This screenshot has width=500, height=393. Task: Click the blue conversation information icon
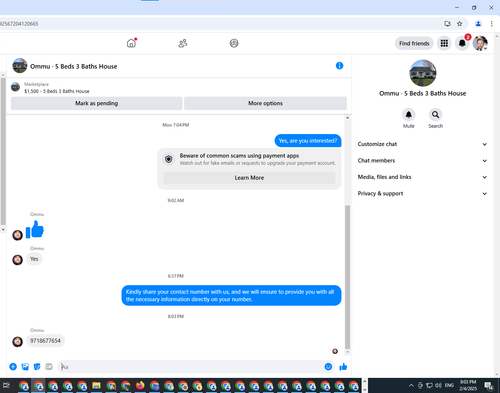tap(339, 66)
